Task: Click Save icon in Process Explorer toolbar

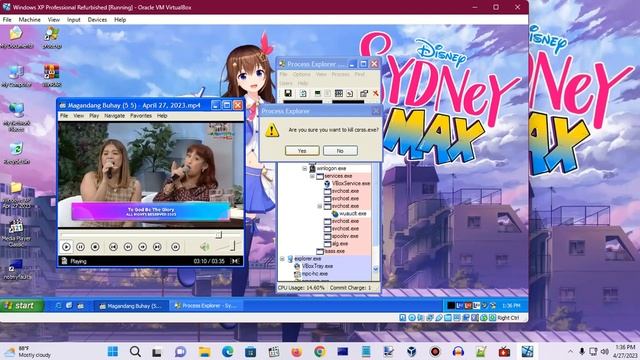Action: pos(288,93)
